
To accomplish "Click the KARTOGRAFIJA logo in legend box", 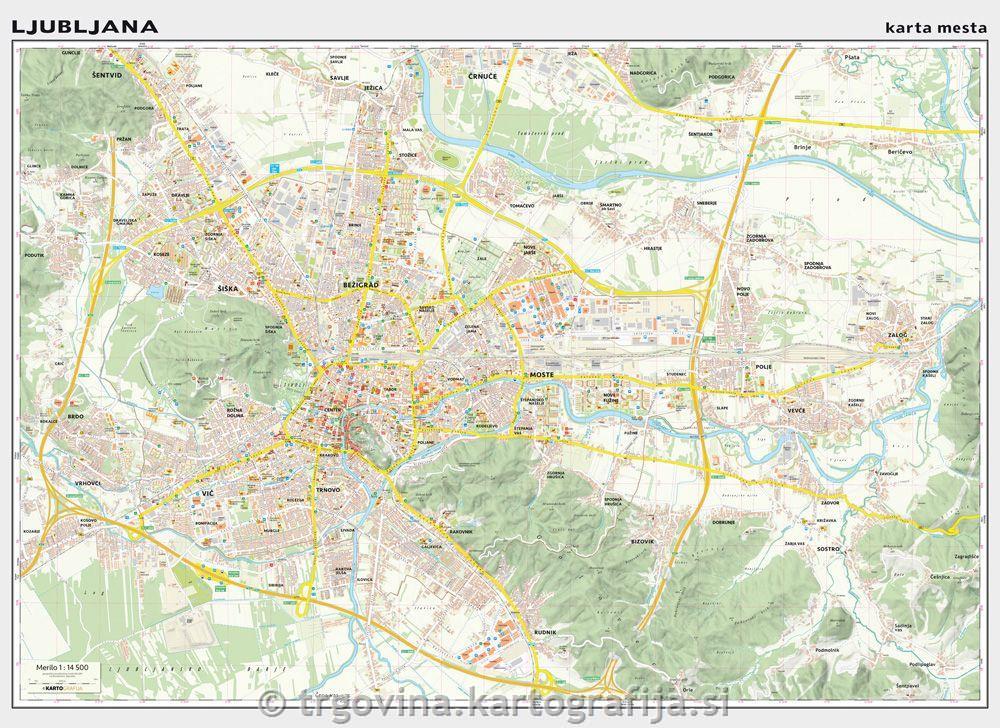I will [62, 688].
